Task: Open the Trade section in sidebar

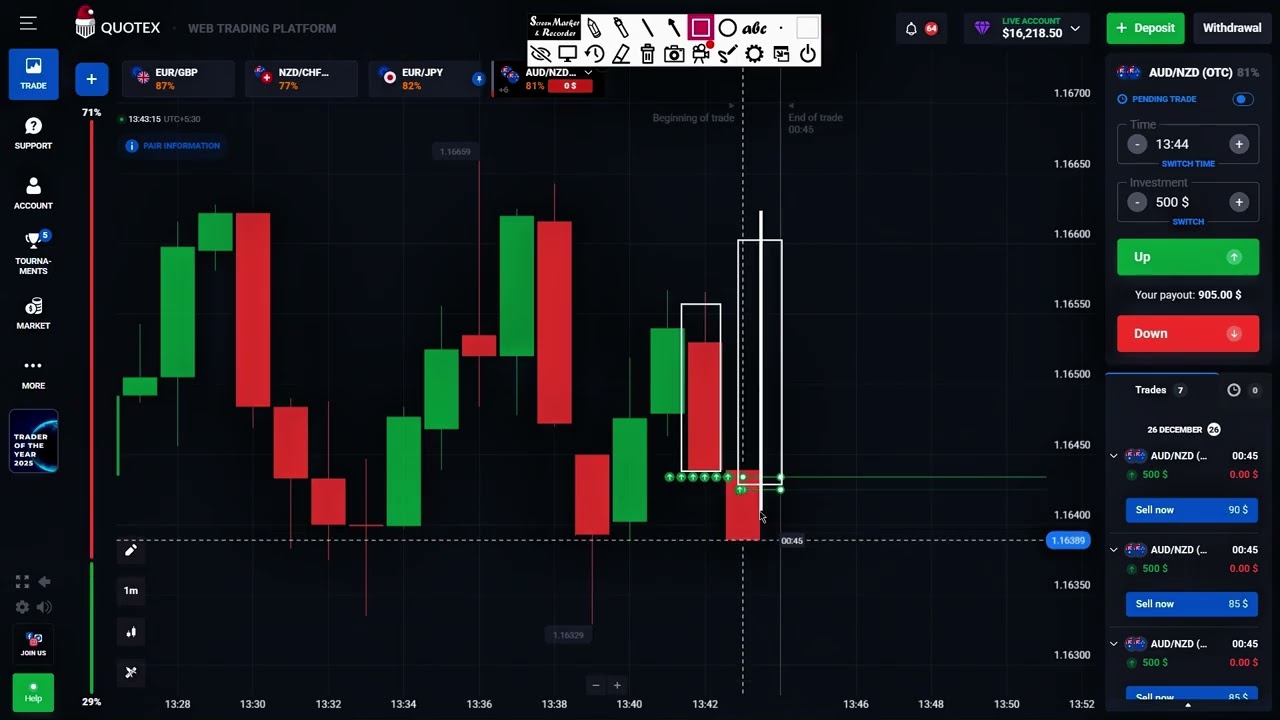Action: coord(33,73)
